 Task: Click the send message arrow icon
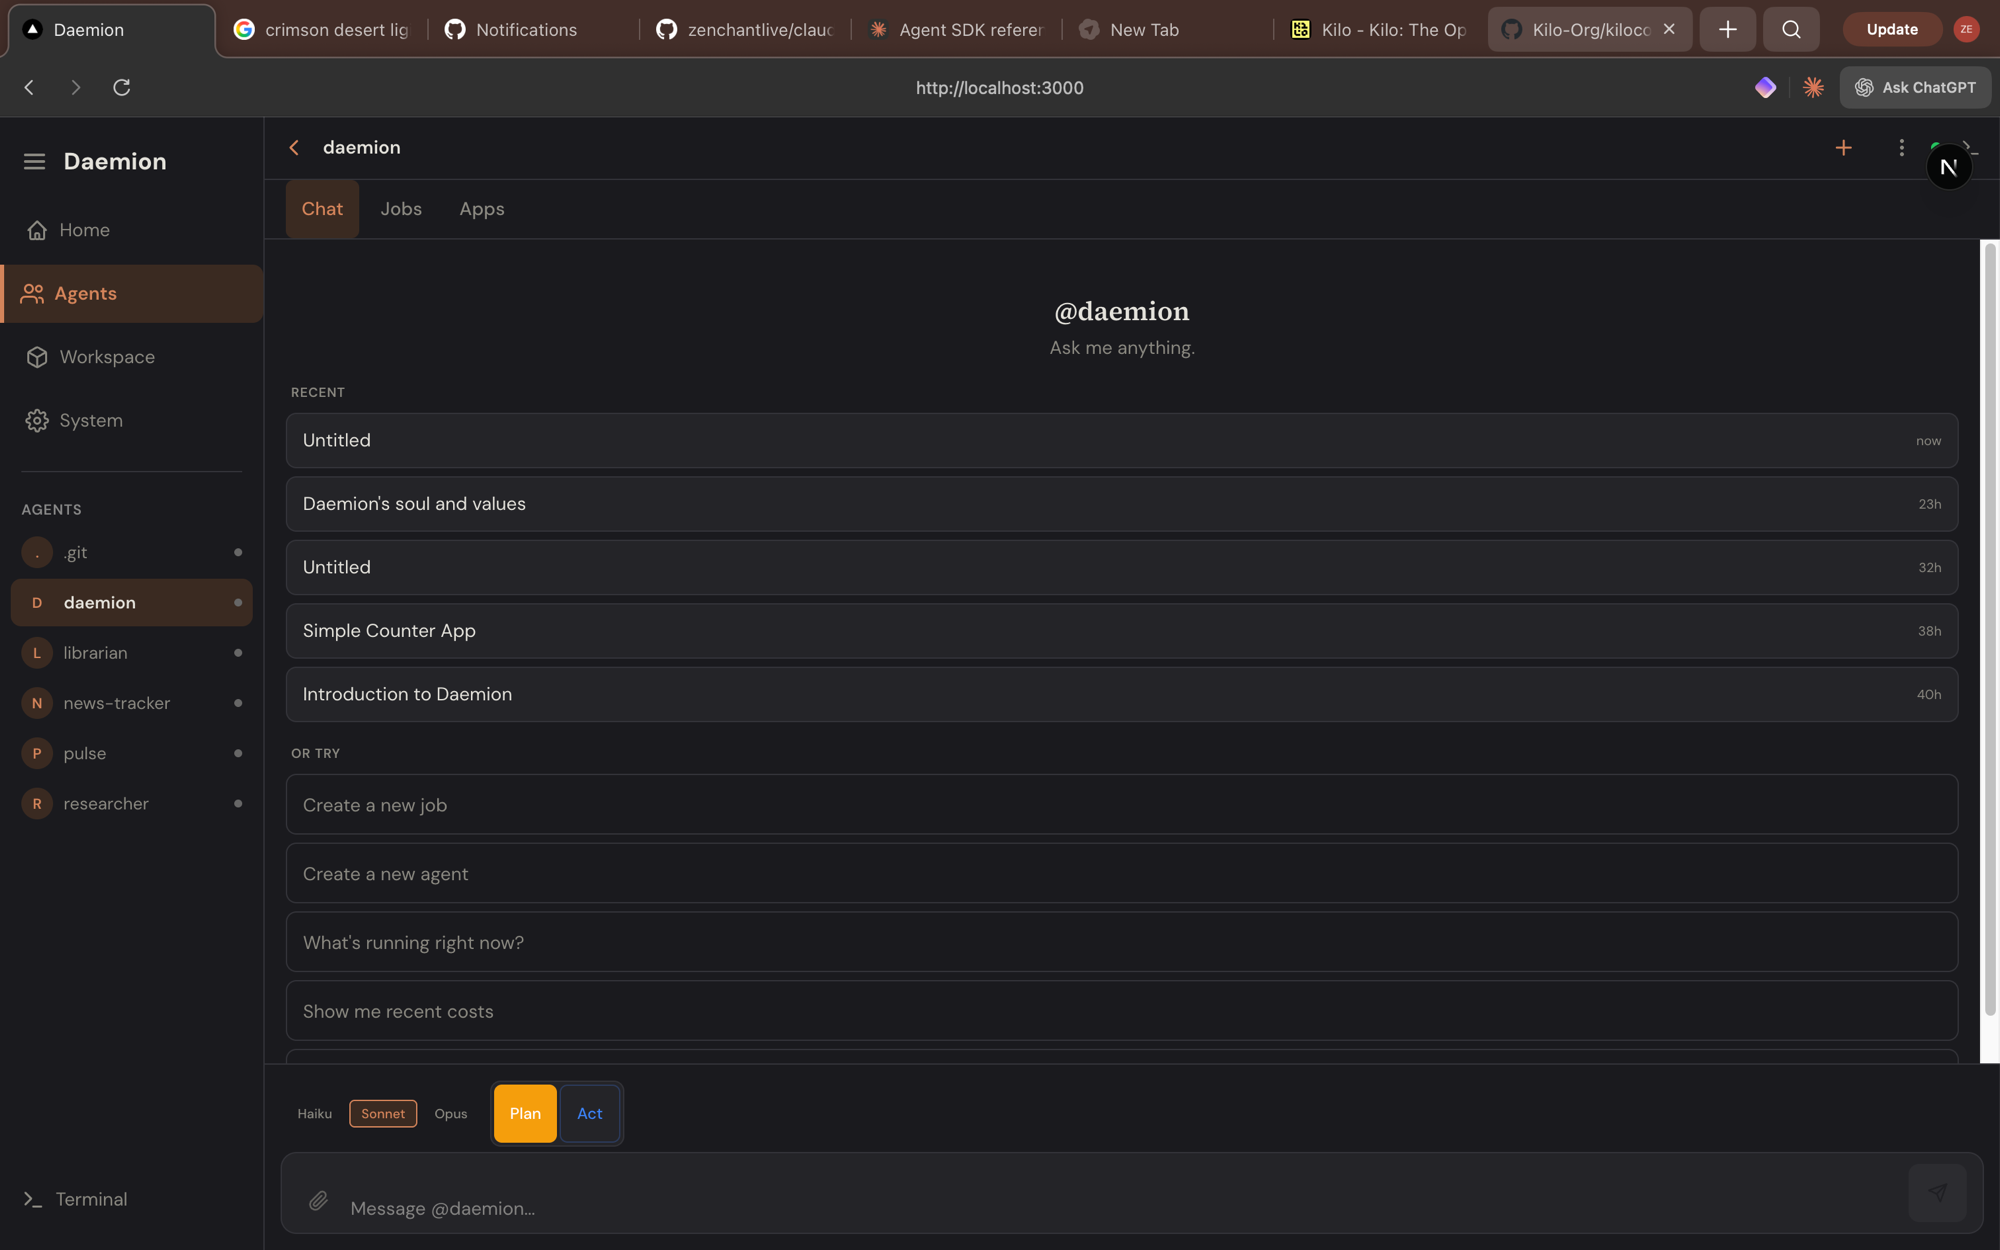click(x=1937, y=1192)
